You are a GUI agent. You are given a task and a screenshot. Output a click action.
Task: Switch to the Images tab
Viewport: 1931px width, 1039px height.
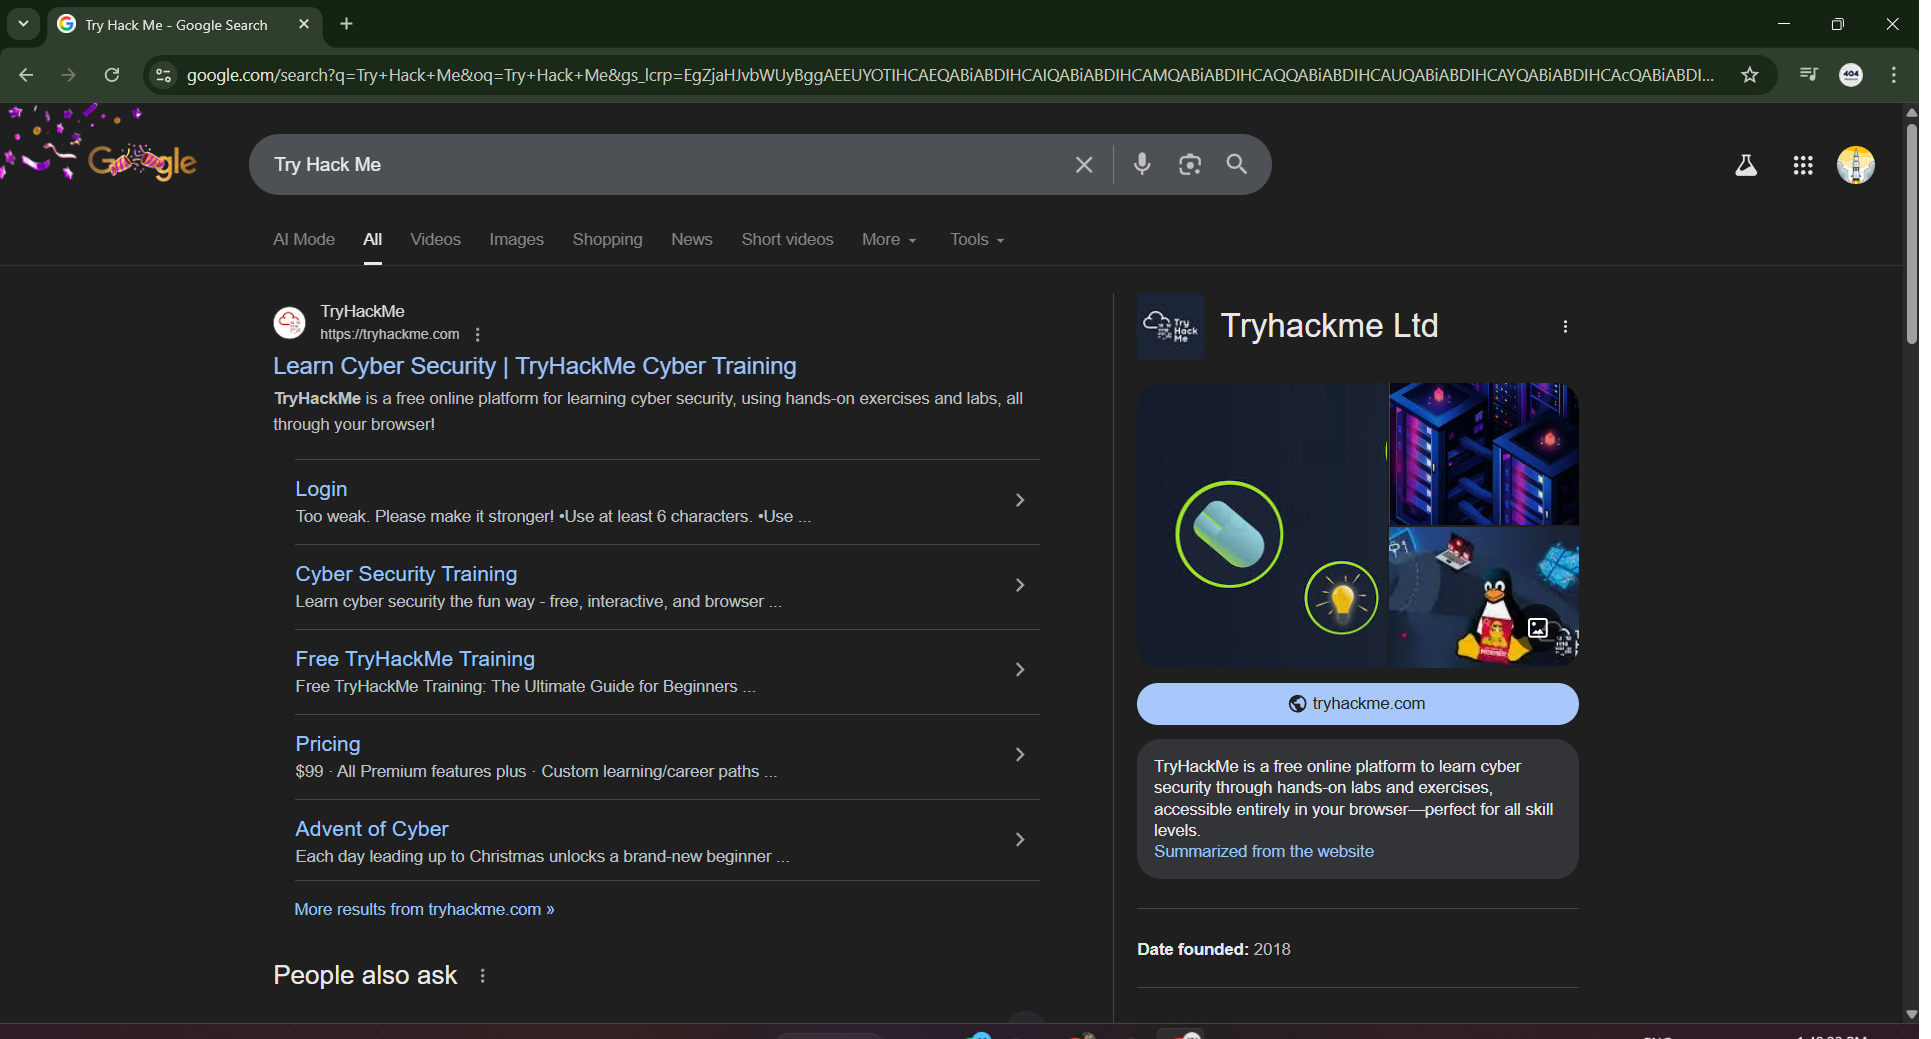(517, 240)
